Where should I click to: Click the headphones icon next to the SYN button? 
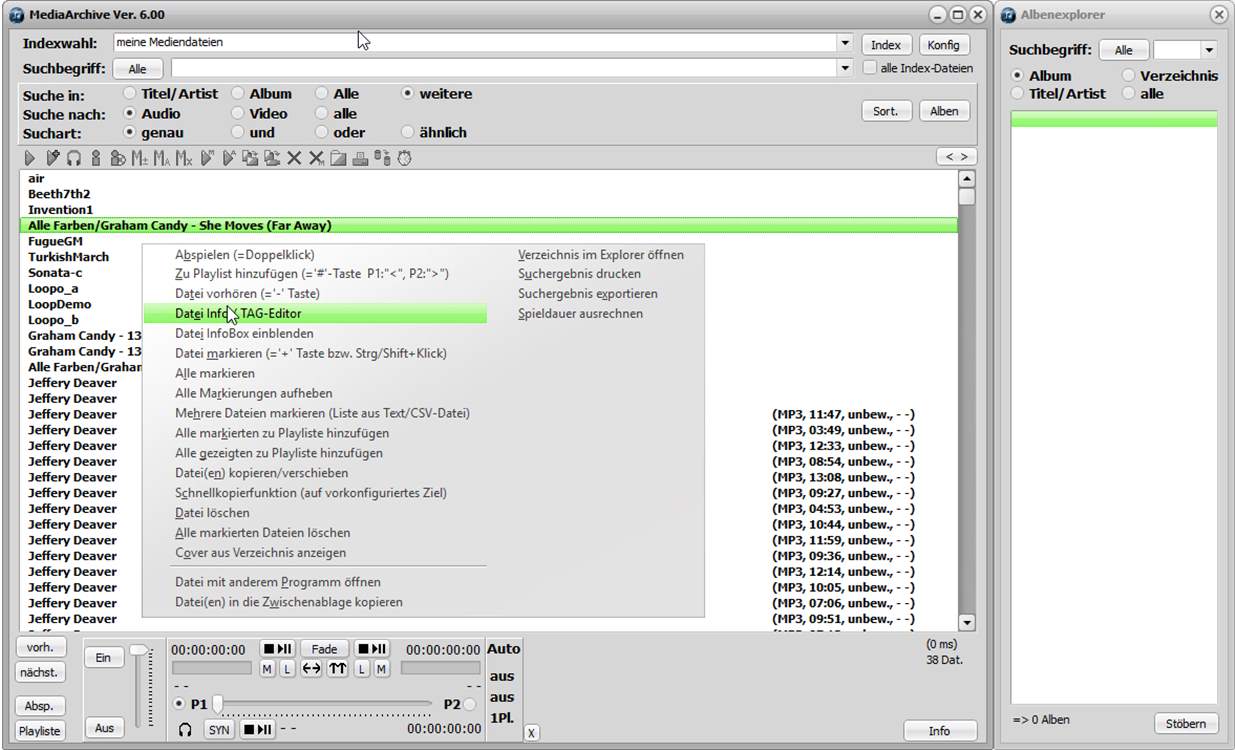coord(184,730)
